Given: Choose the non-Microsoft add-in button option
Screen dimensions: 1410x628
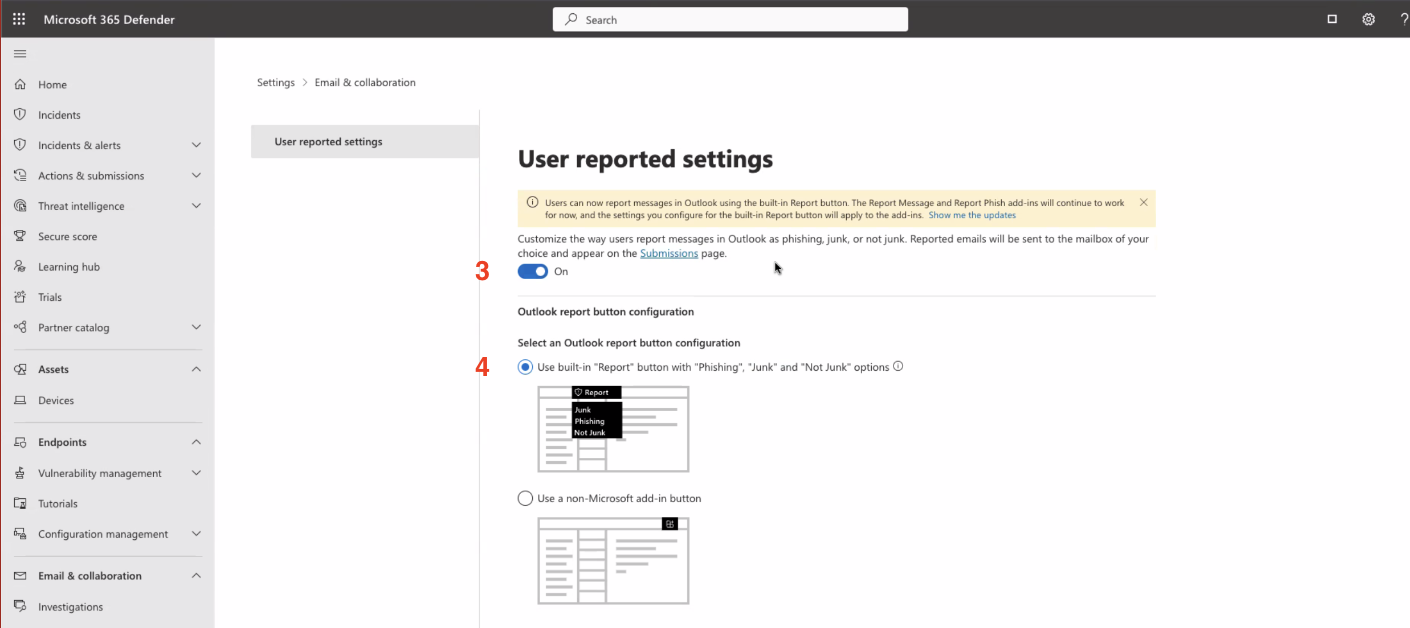Looking at the screenshot, I should coord(525,498).
